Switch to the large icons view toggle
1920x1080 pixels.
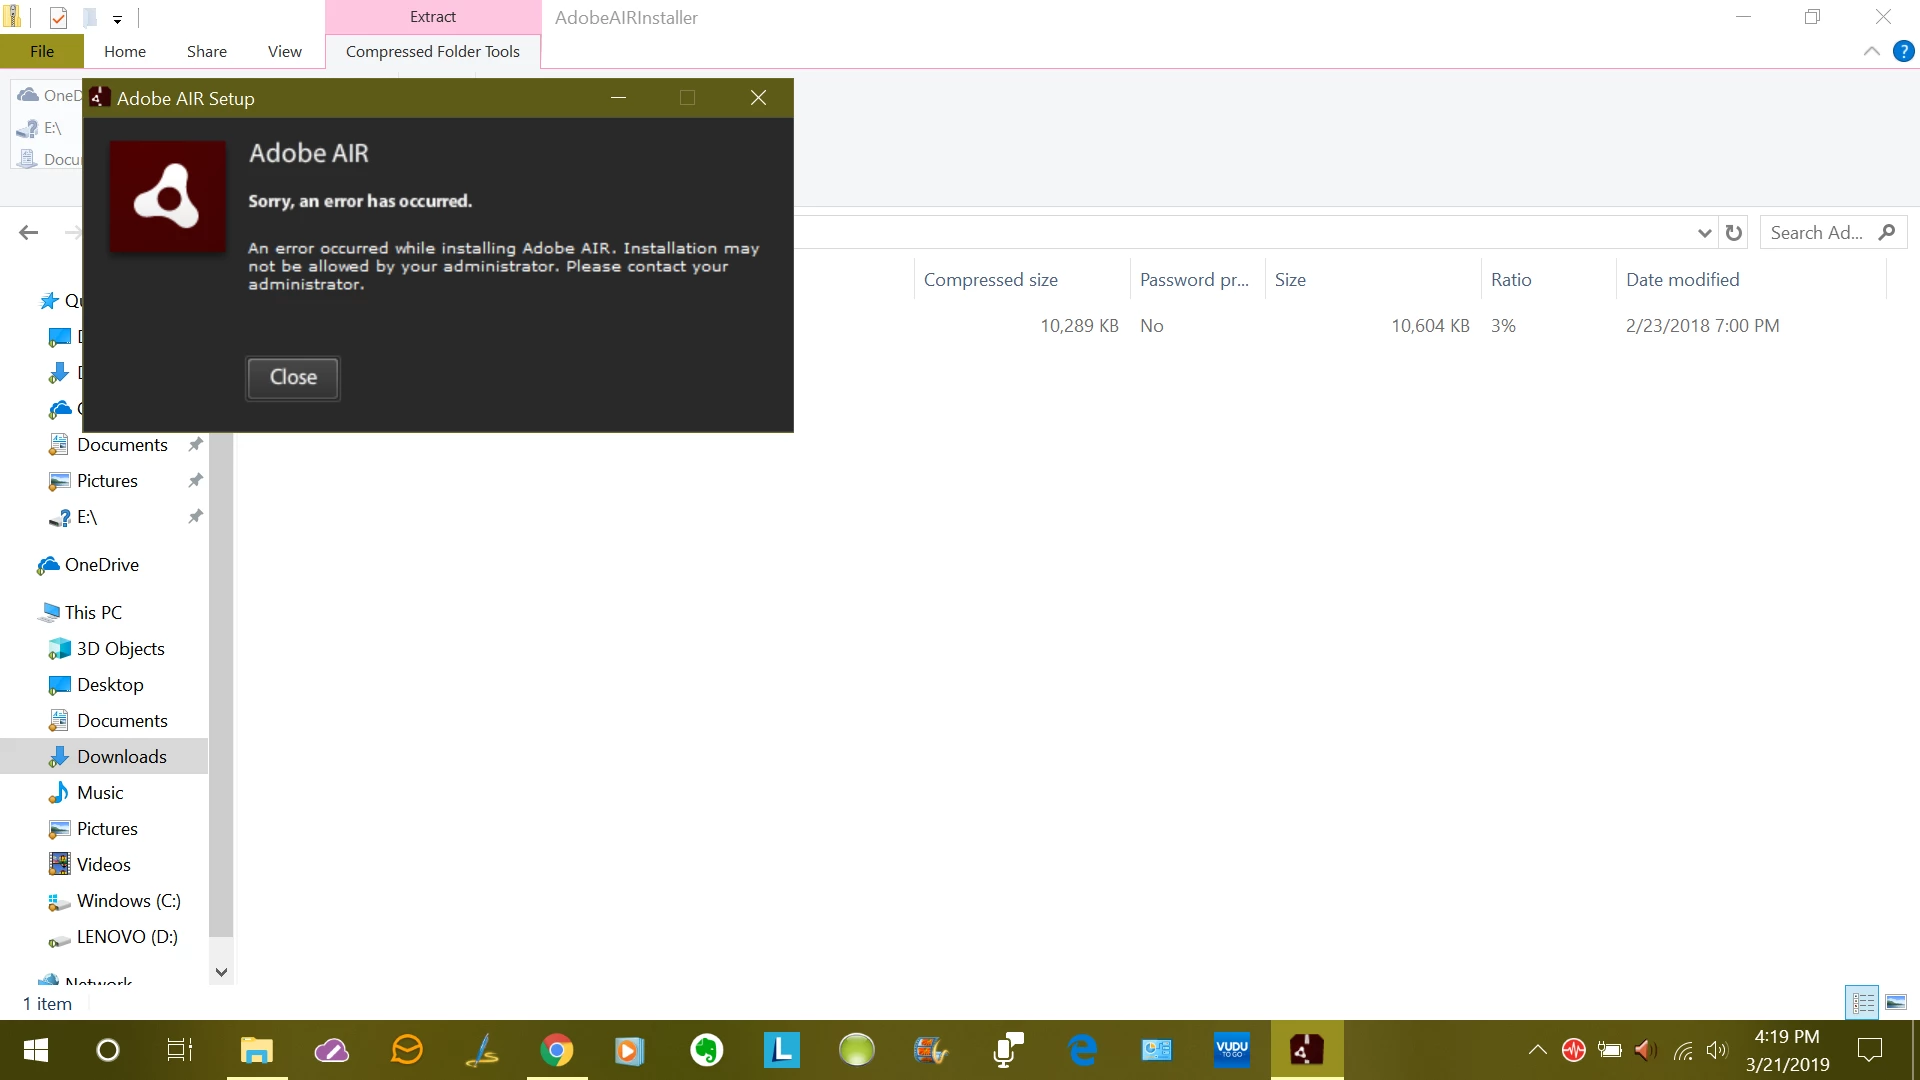(x=1896, y=1002)
